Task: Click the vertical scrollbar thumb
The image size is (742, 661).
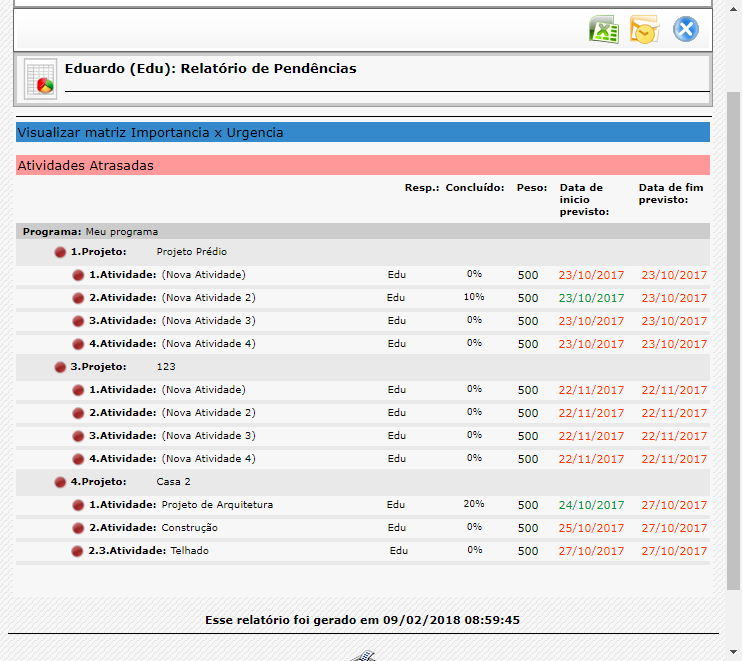Action: (x=733, y=341)
